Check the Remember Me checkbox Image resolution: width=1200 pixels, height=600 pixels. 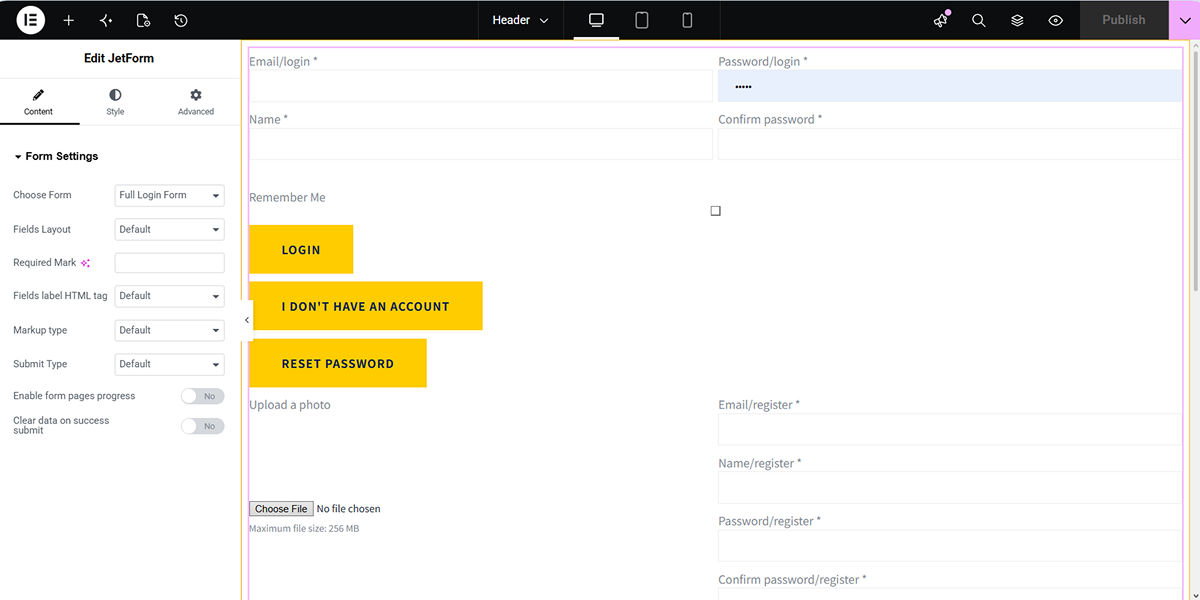pyautogui.click(x=715, y=211)
